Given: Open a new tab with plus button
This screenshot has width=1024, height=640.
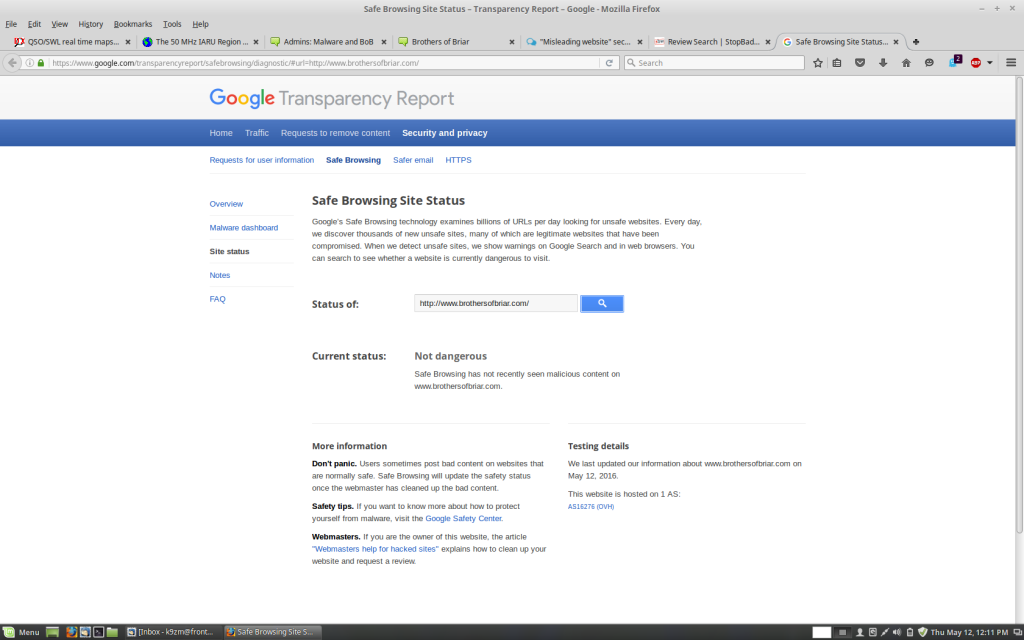Looking at the screenshot, I should (x=916, y=42).
